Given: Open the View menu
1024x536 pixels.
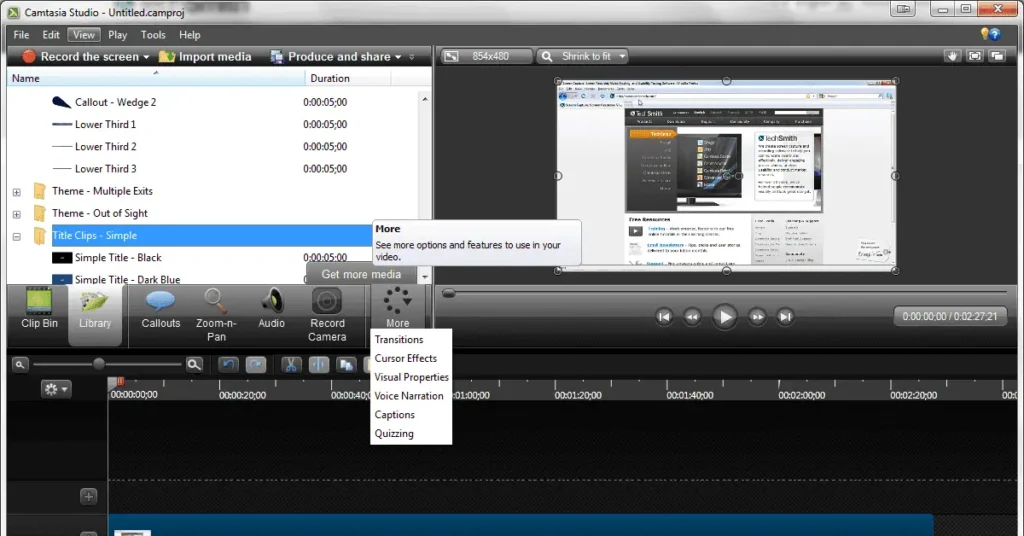Looking at the screenshot, I should coord(84,35).
